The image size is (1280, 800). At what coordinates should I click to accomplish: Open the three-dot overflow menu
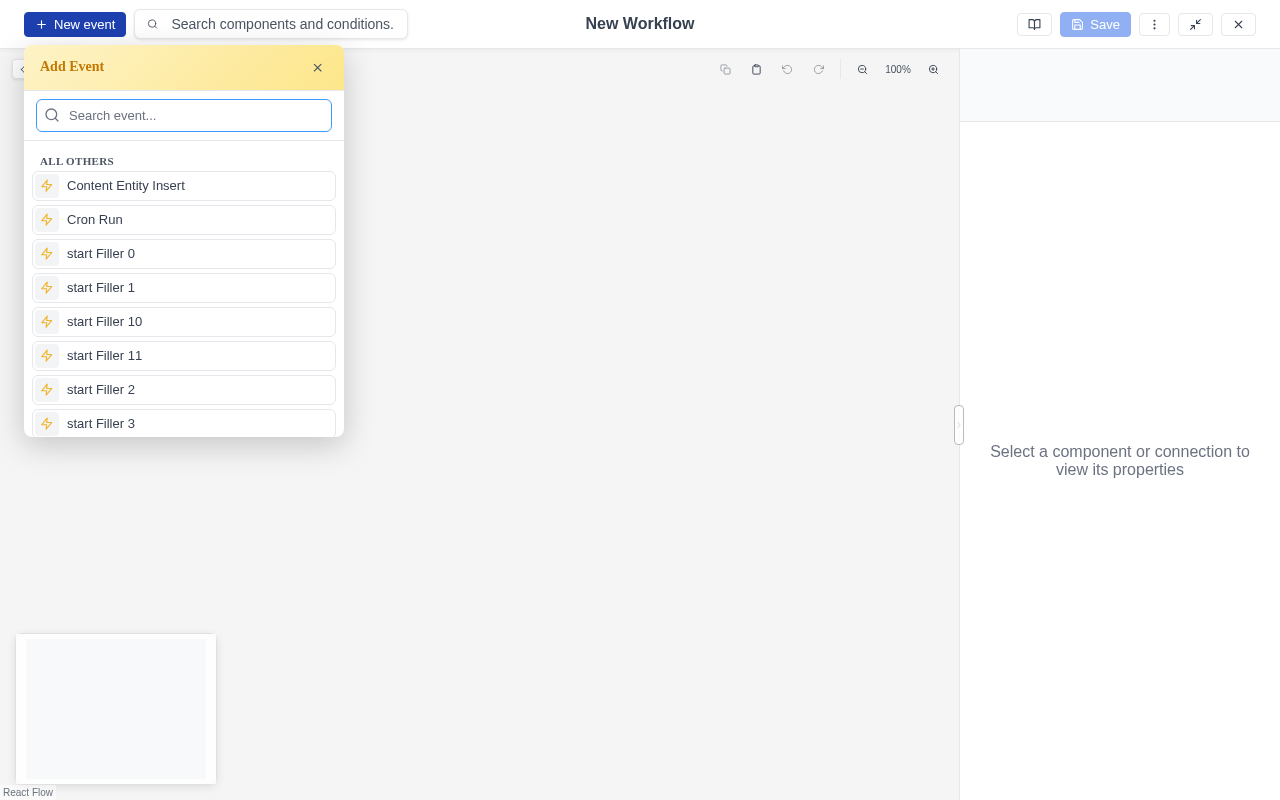[1154, 24]
